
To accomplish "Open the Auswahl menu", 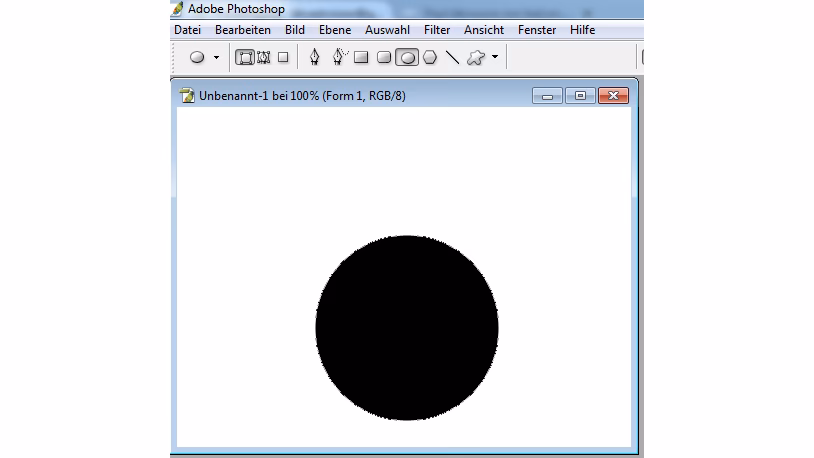I will click(387, 30).
